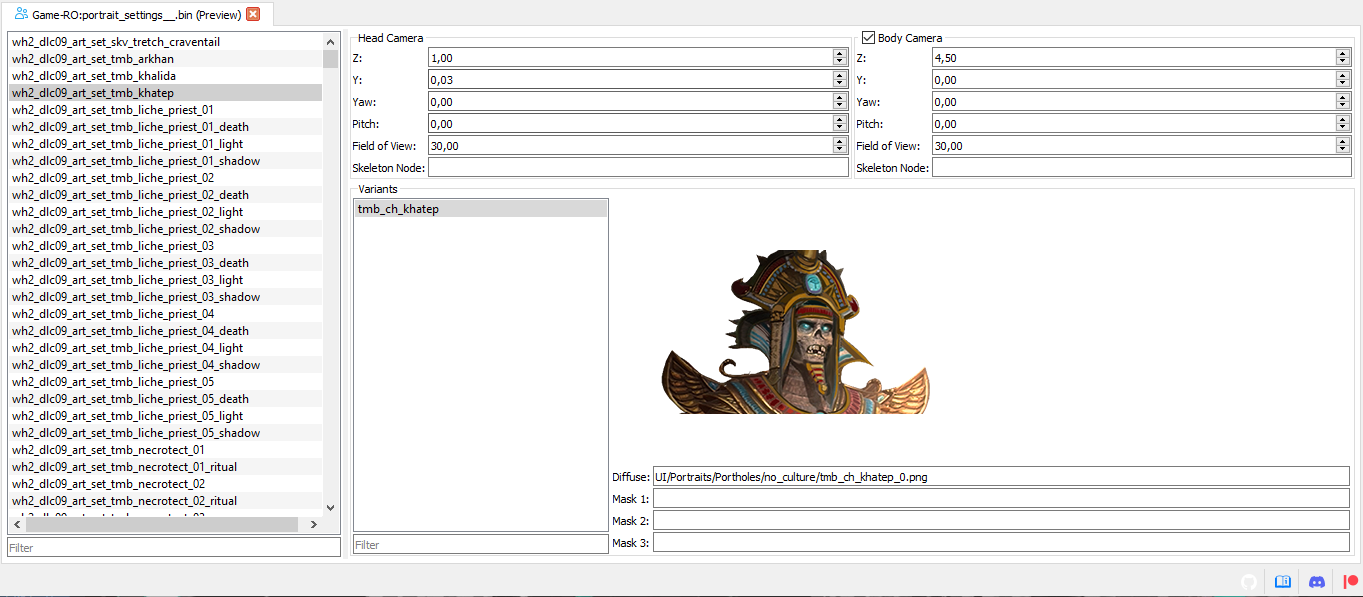This screenshot has width=1363, height=597.
Task: Toggle the Body Camera checkbox
Action: (868, 38)
